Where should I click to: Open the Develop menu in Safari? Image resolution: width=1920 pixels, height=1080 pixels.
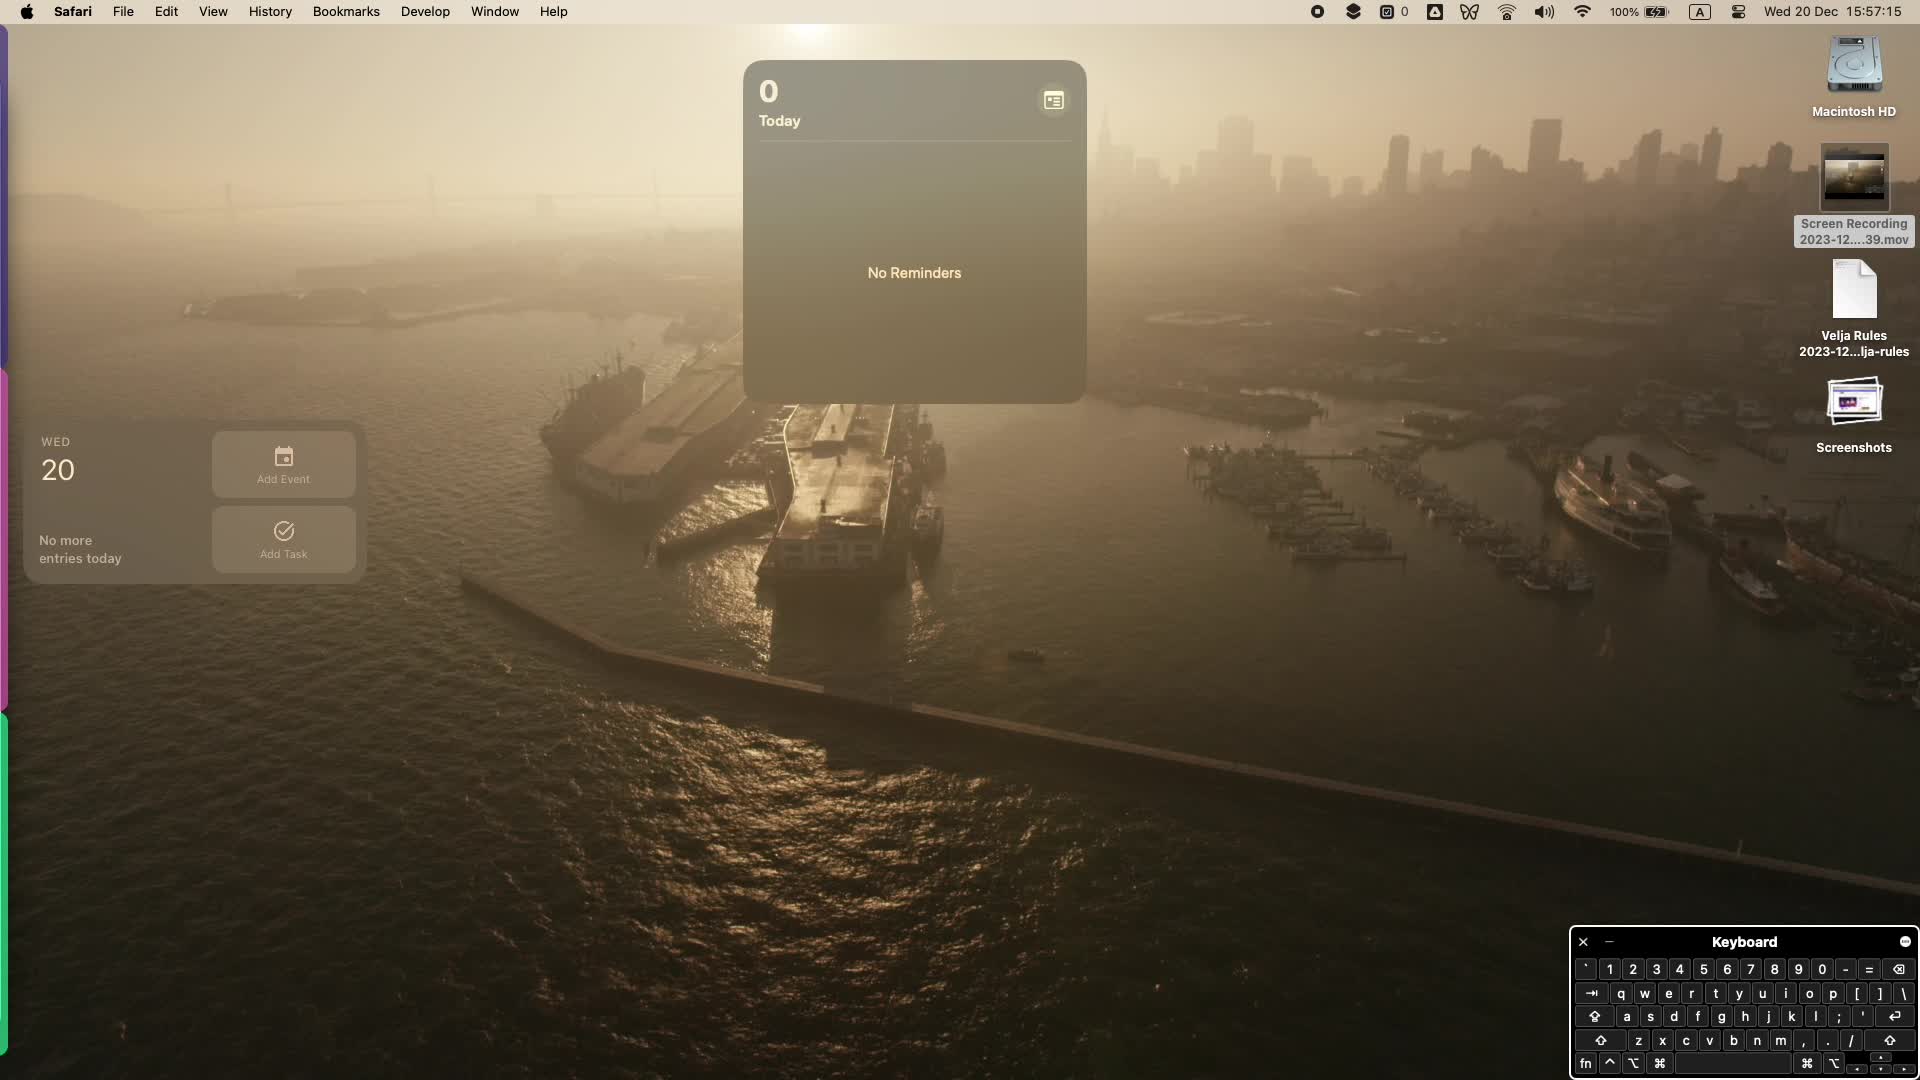[x=424, y=11]
